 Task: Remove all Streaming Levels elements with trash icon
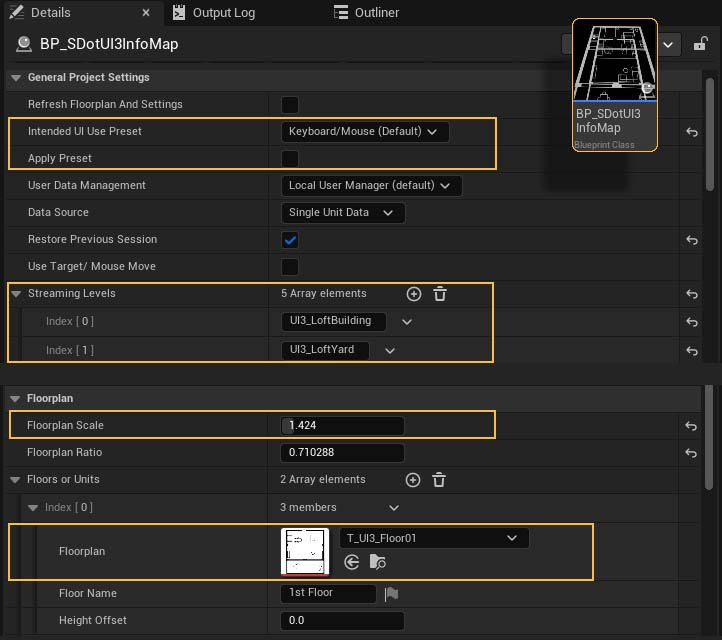440,294
